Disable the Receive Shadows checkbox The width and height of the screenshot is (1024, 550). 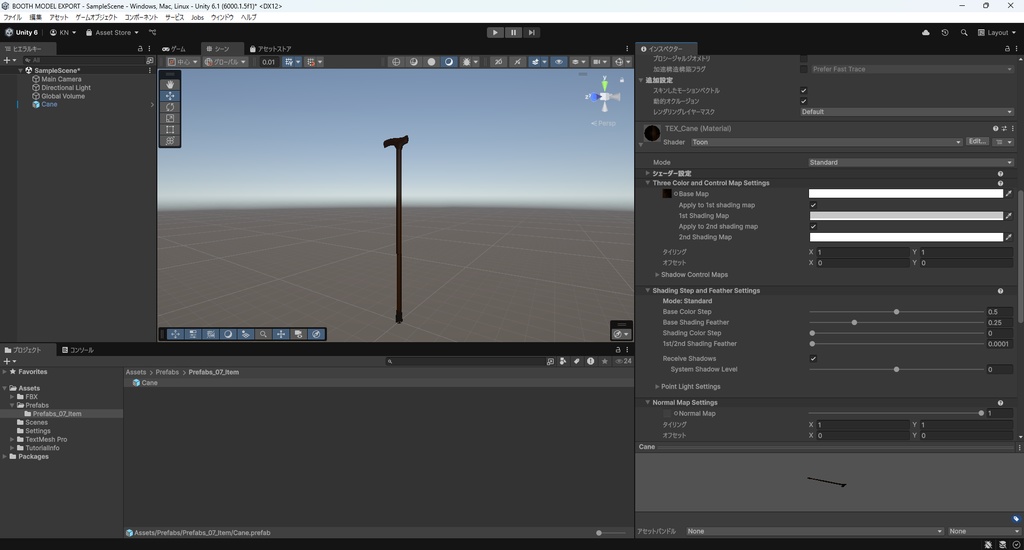[x=813, y=358]
